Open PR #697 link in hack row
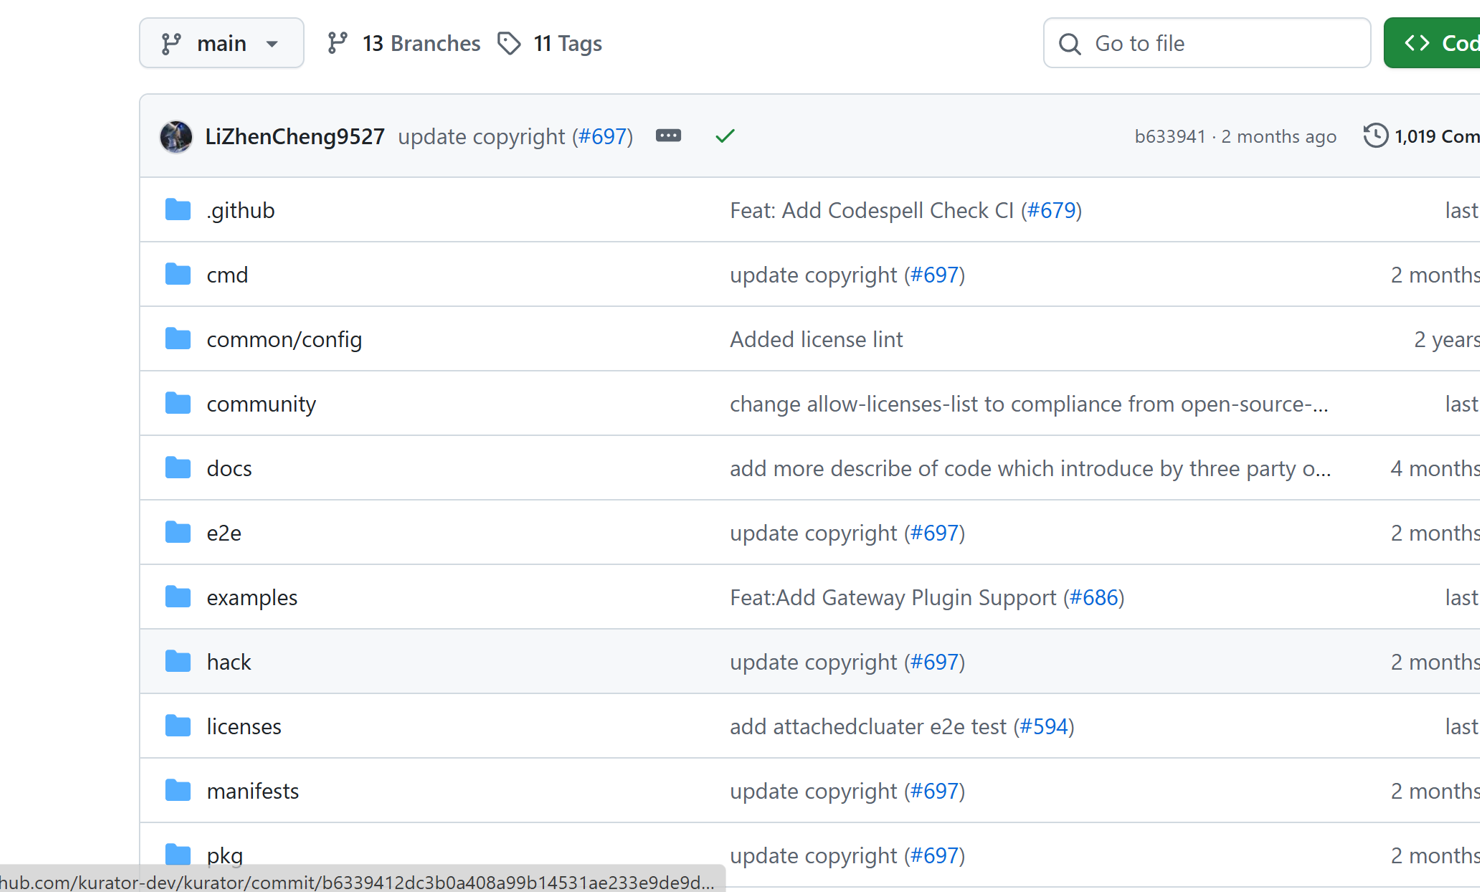The width and height of the screenshot is (1480, 892). click(x=935, y=662)
